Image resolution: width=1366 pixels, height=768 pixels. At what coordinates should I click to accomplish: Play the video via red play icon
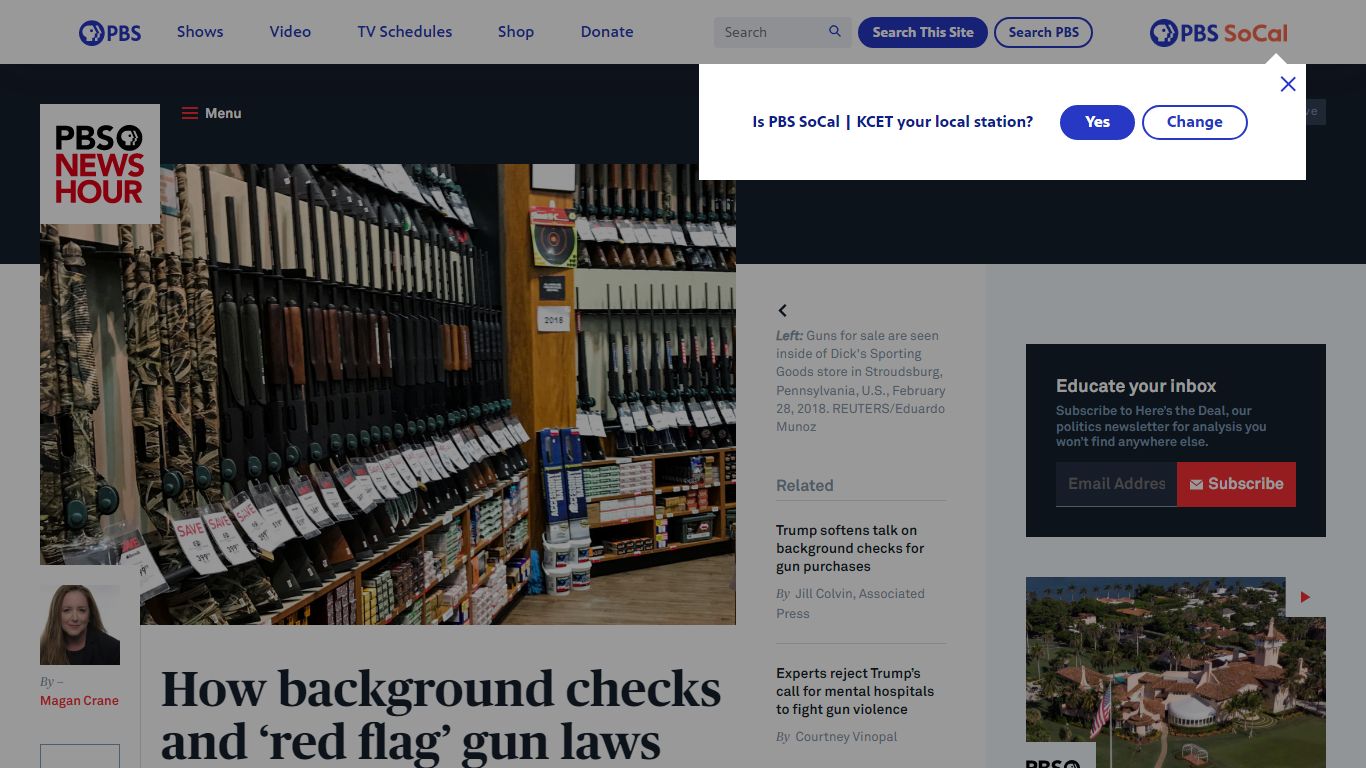1305,597
